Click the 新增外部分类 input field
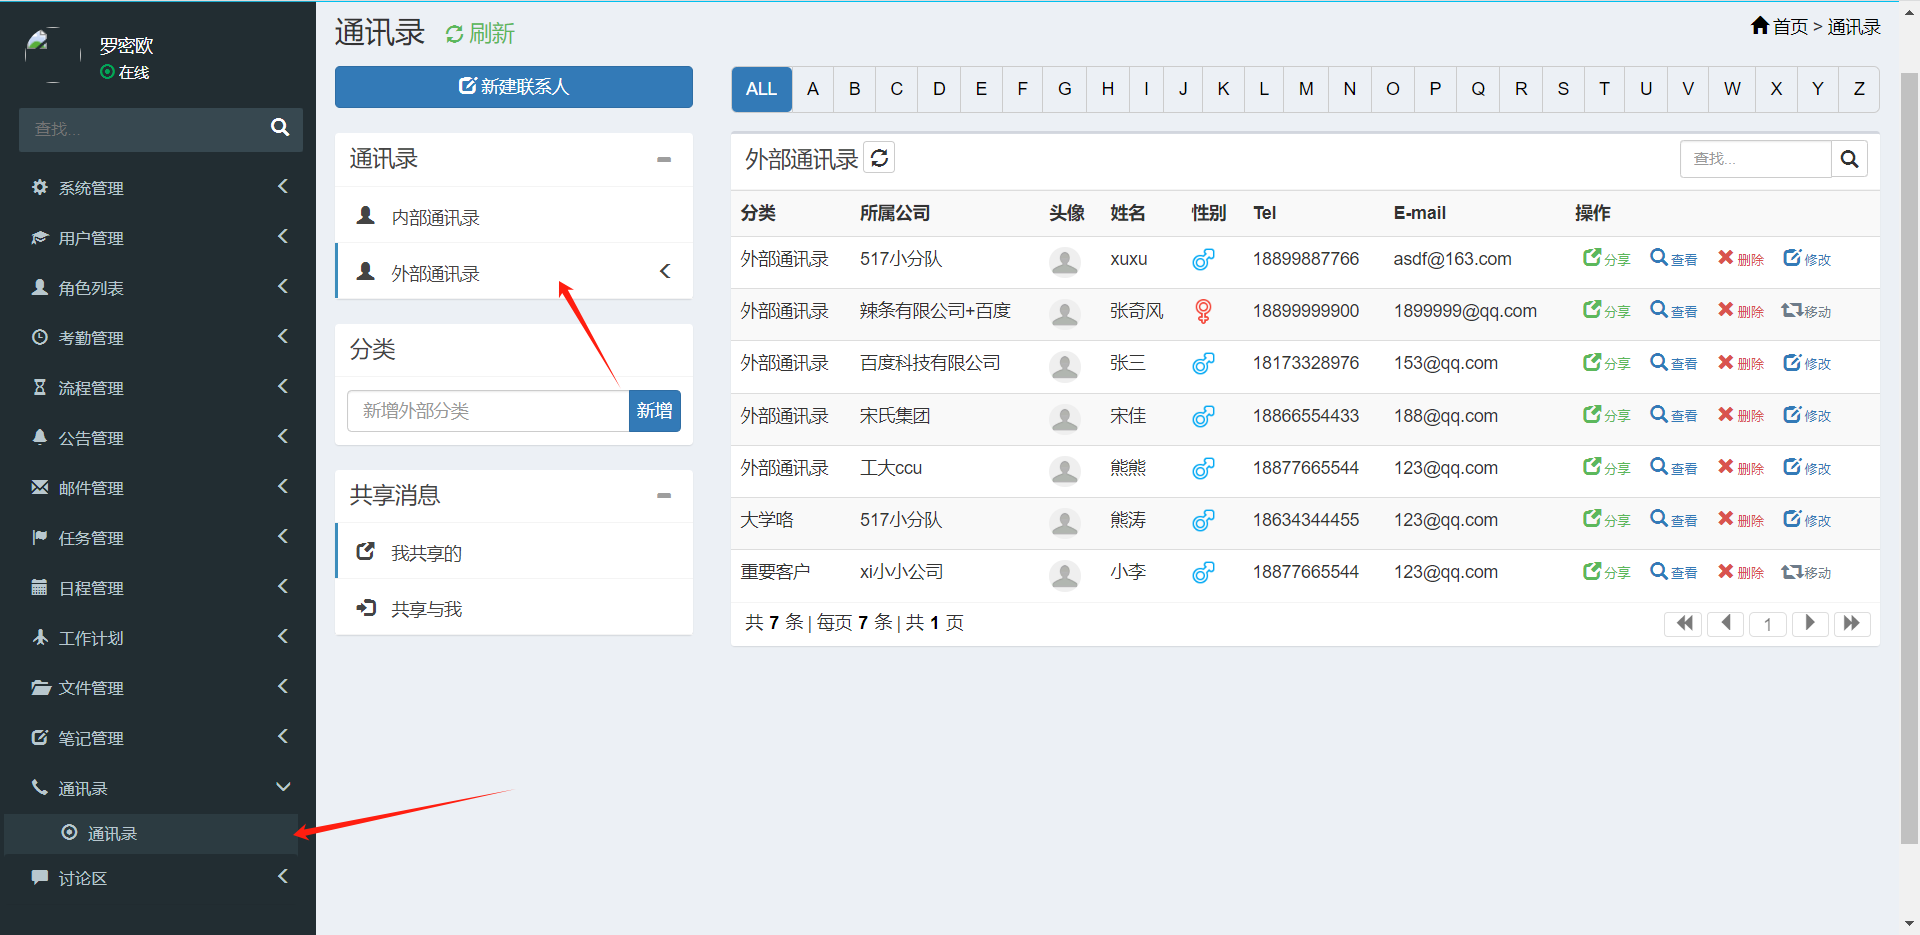 click(x=487, y=411)
